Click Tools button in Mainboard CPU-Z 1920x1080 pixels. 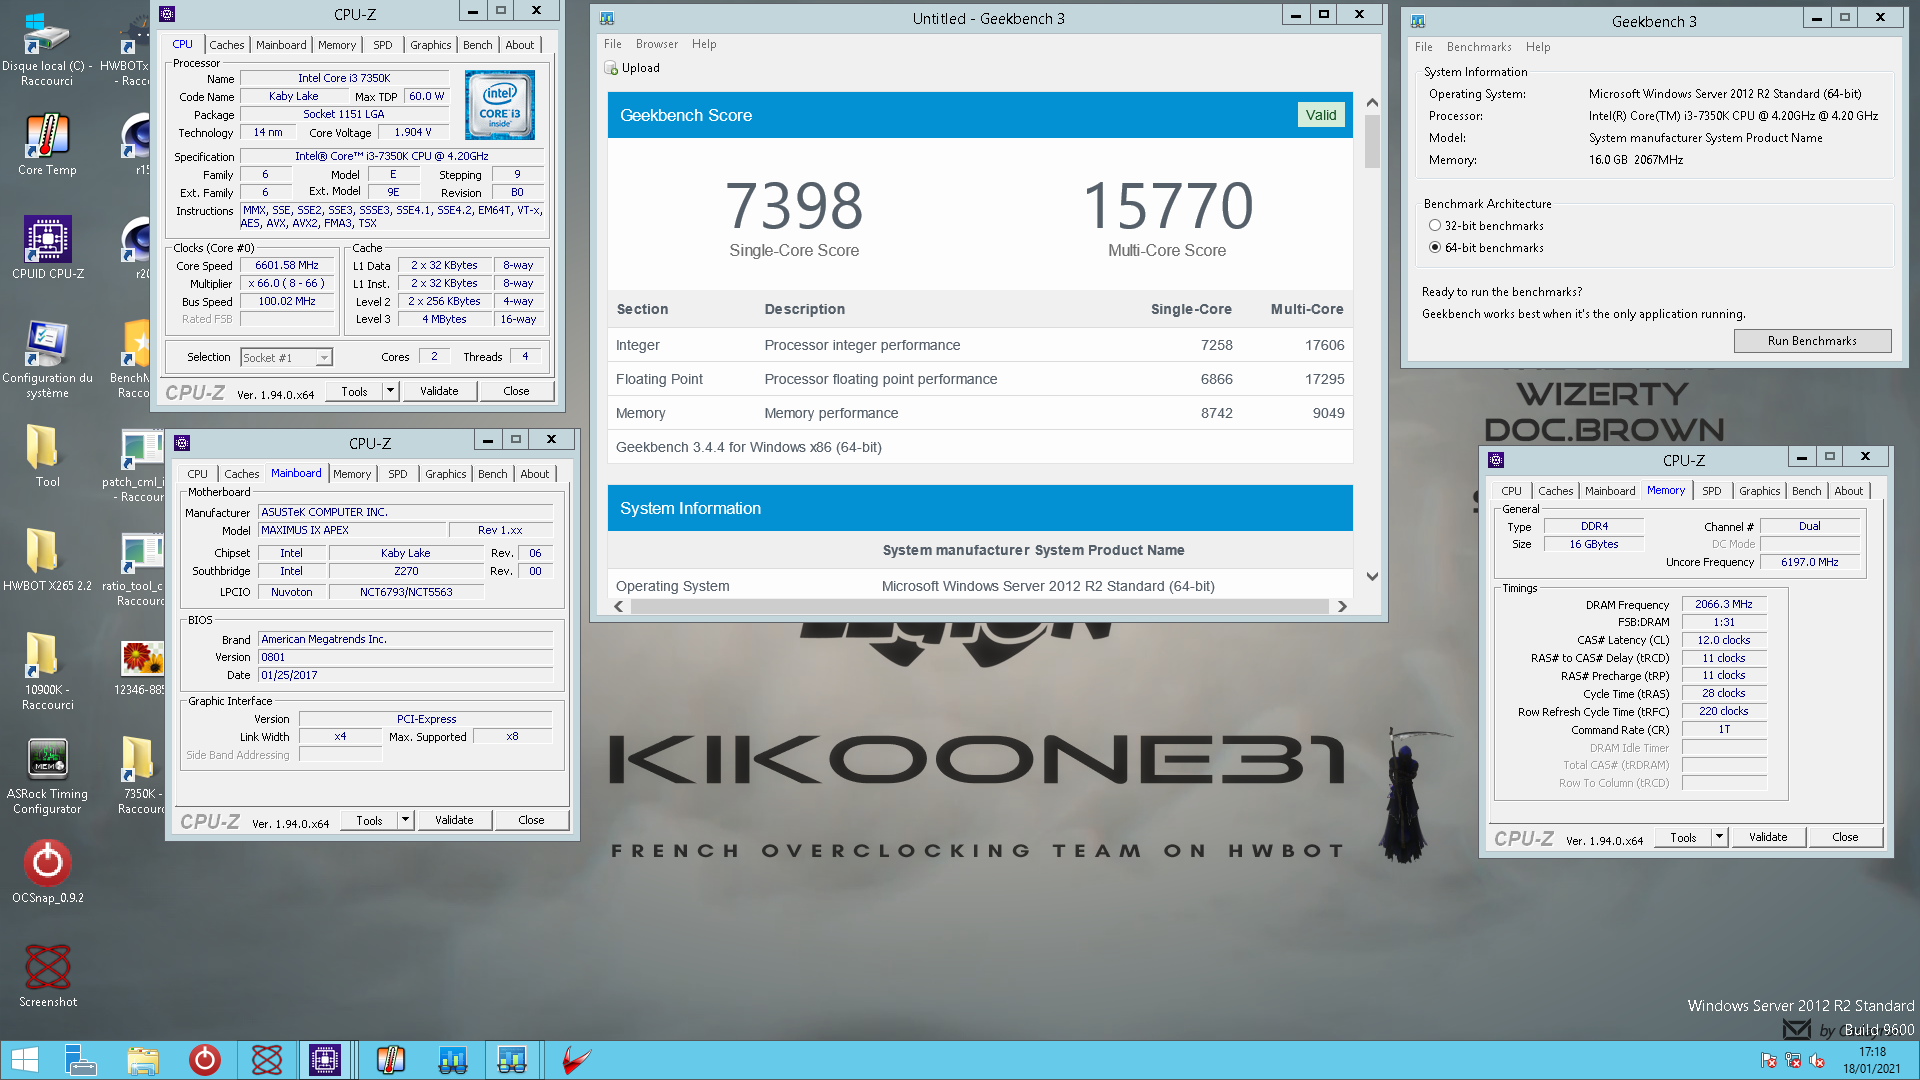pyautogui.click(x=369, y=820)
